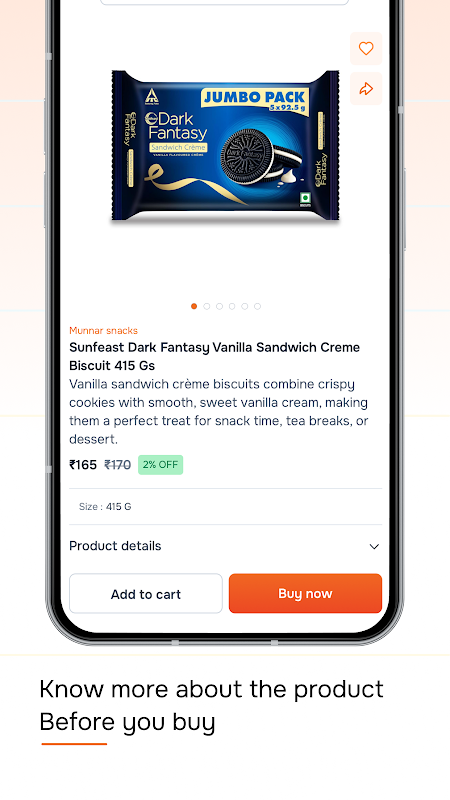Open the Munnar snacks seller link
Image resolution: width=450 pixels, height=800 pixels.
point(104,331)
